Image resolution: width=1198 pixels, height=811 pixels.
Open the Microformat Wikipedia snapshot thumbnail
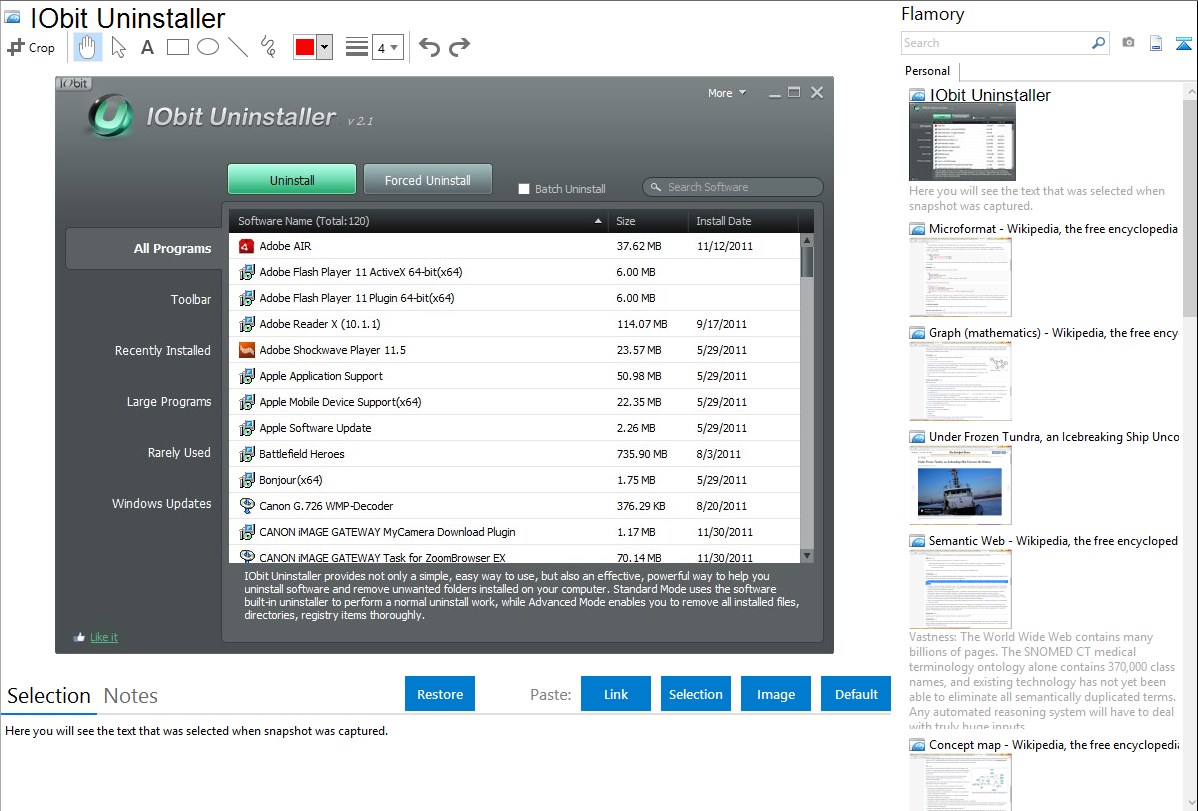pyautogui.click(x=960, y=277)
